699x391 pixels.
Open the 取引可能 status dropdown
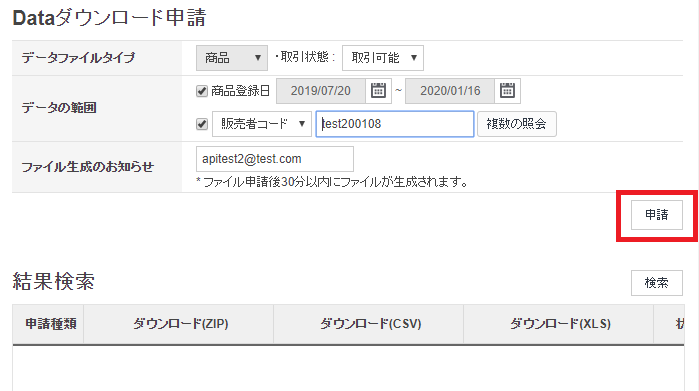(x=382, y=58)
